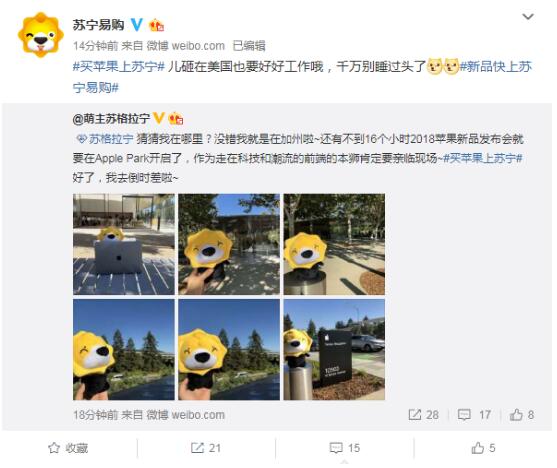Click the original post comment icon 17
This screenshot has height=468, width=557.
click(x=474, y=415)
